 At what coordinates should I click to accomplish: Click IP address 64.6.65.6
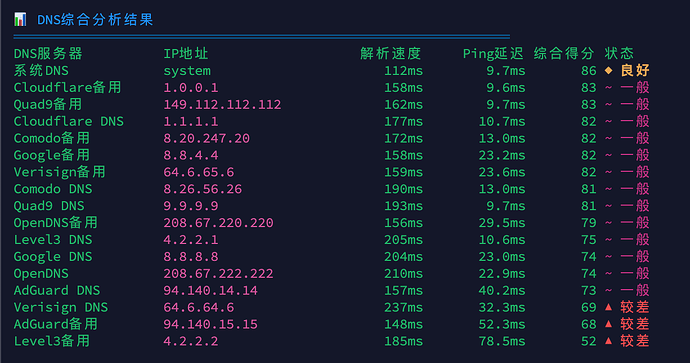199,172
